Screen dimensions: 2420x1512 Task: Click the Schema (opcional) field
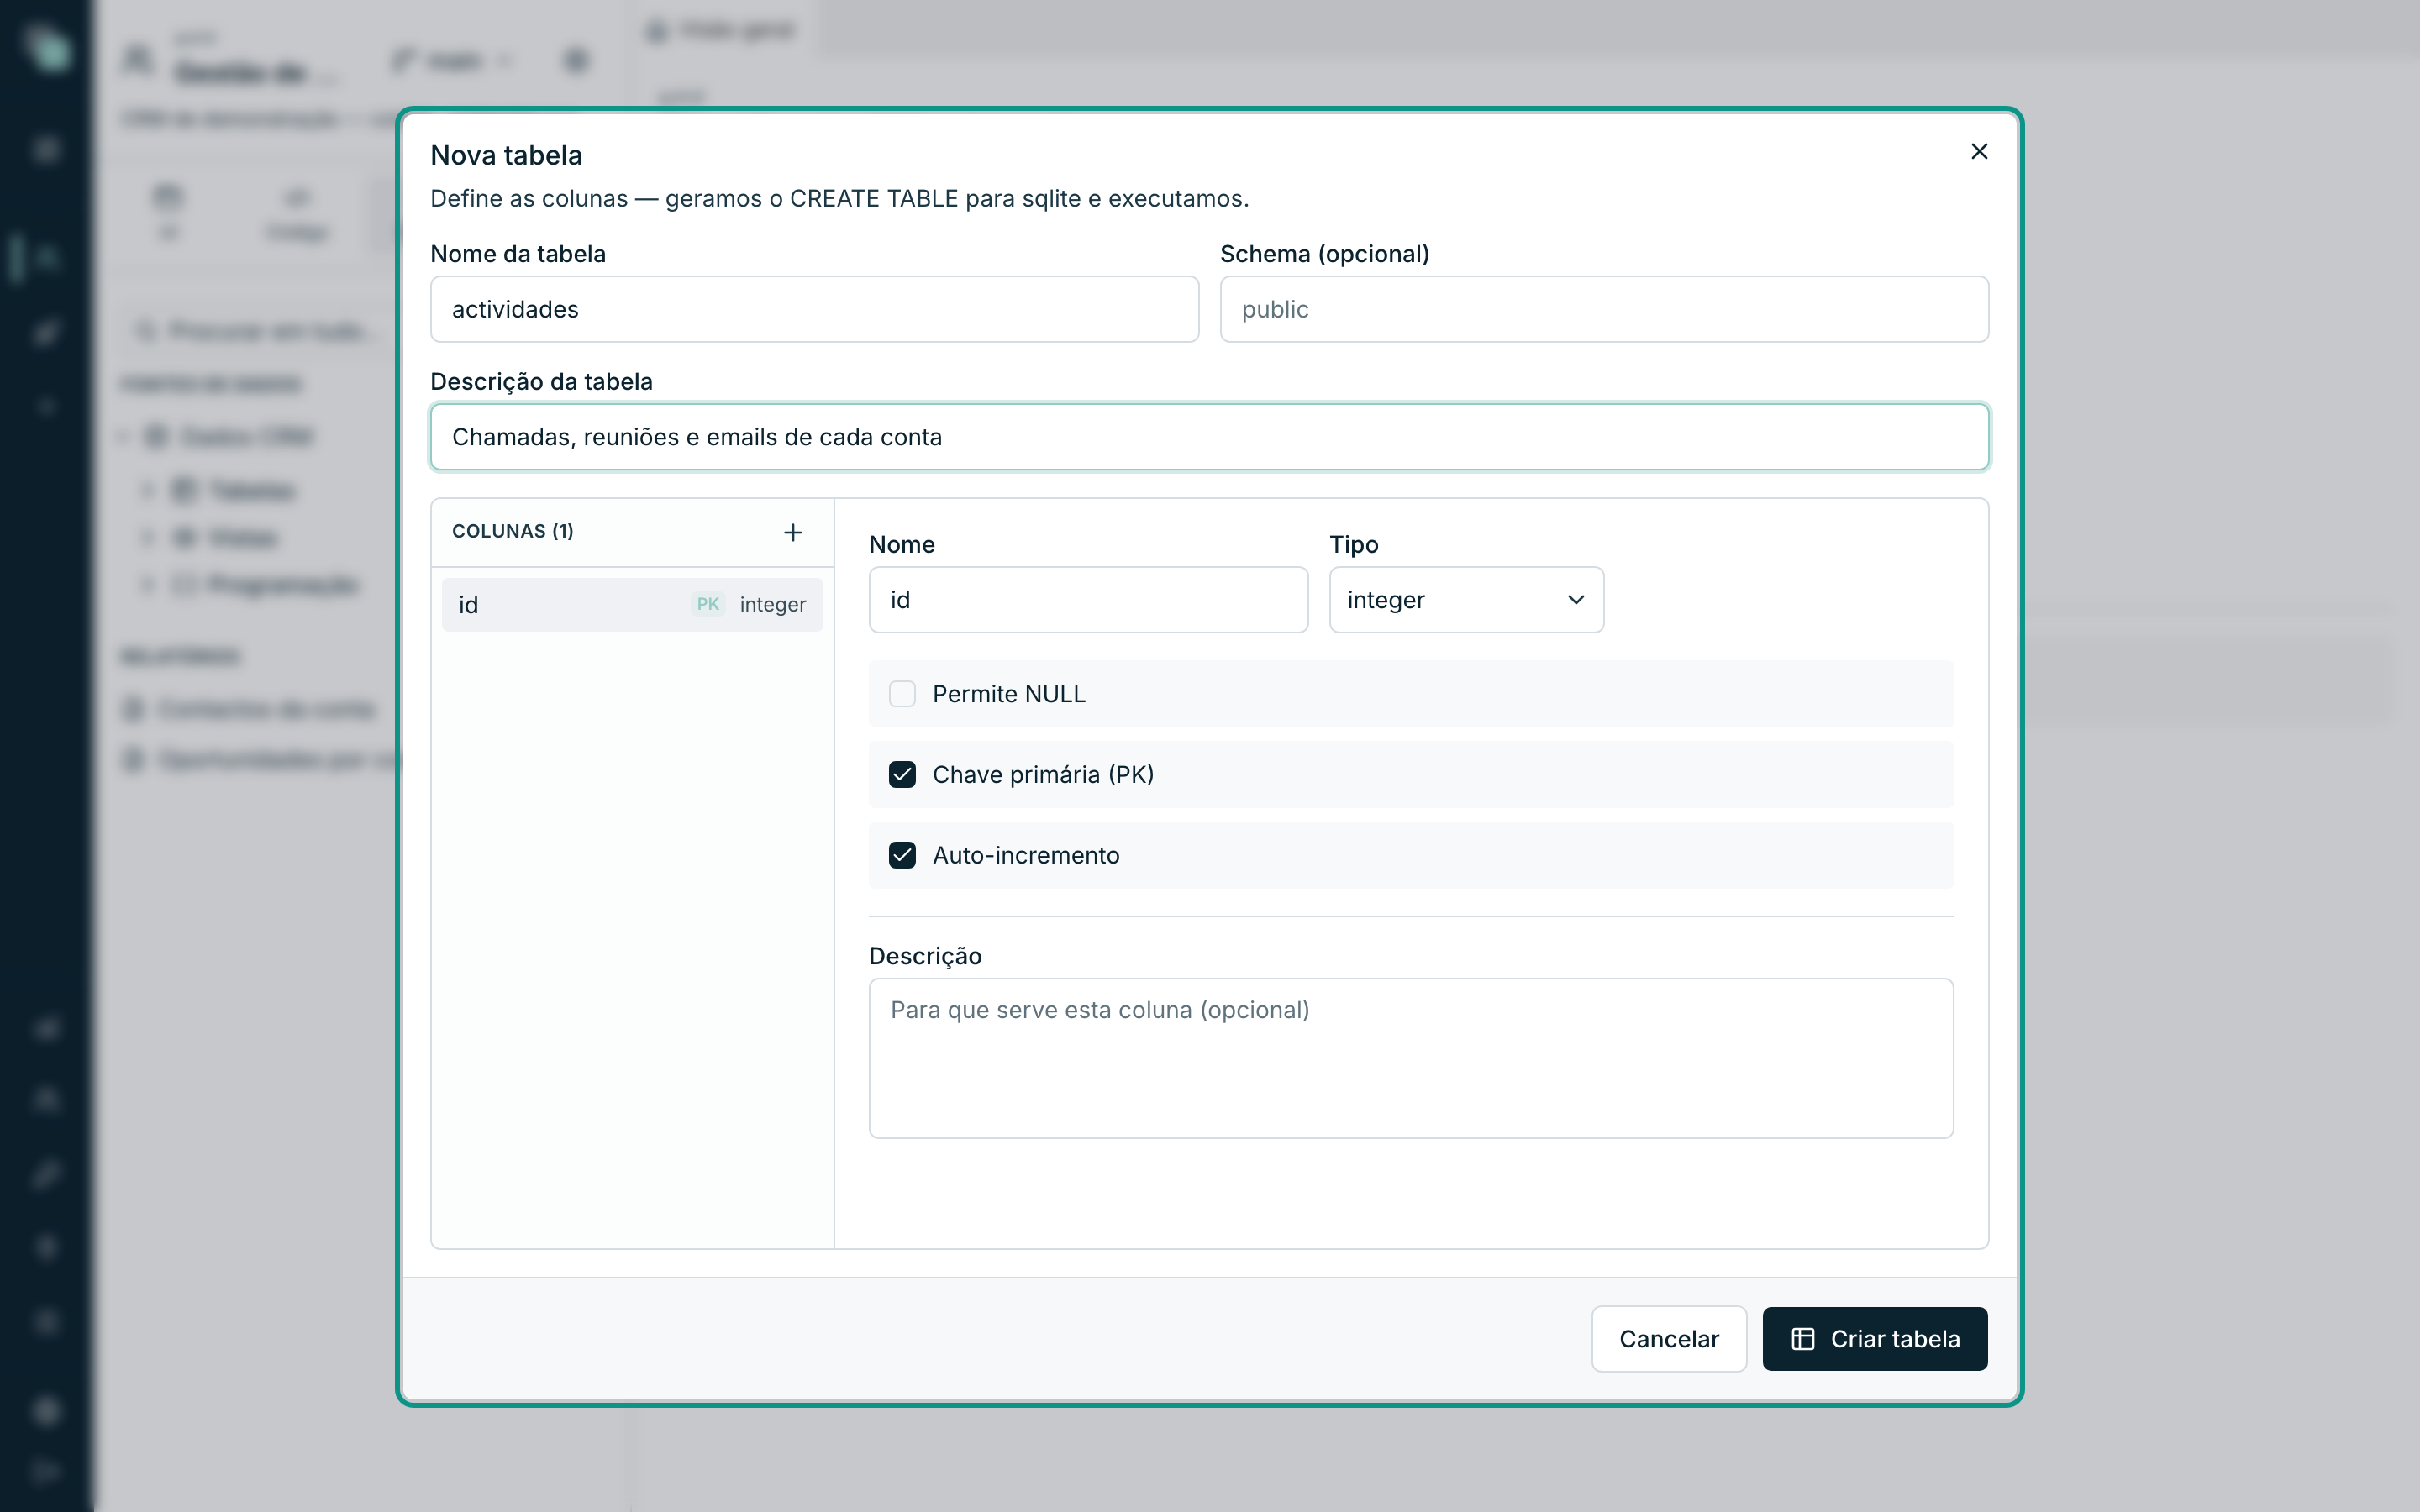pyautogui.click(x=1604, y=309)
